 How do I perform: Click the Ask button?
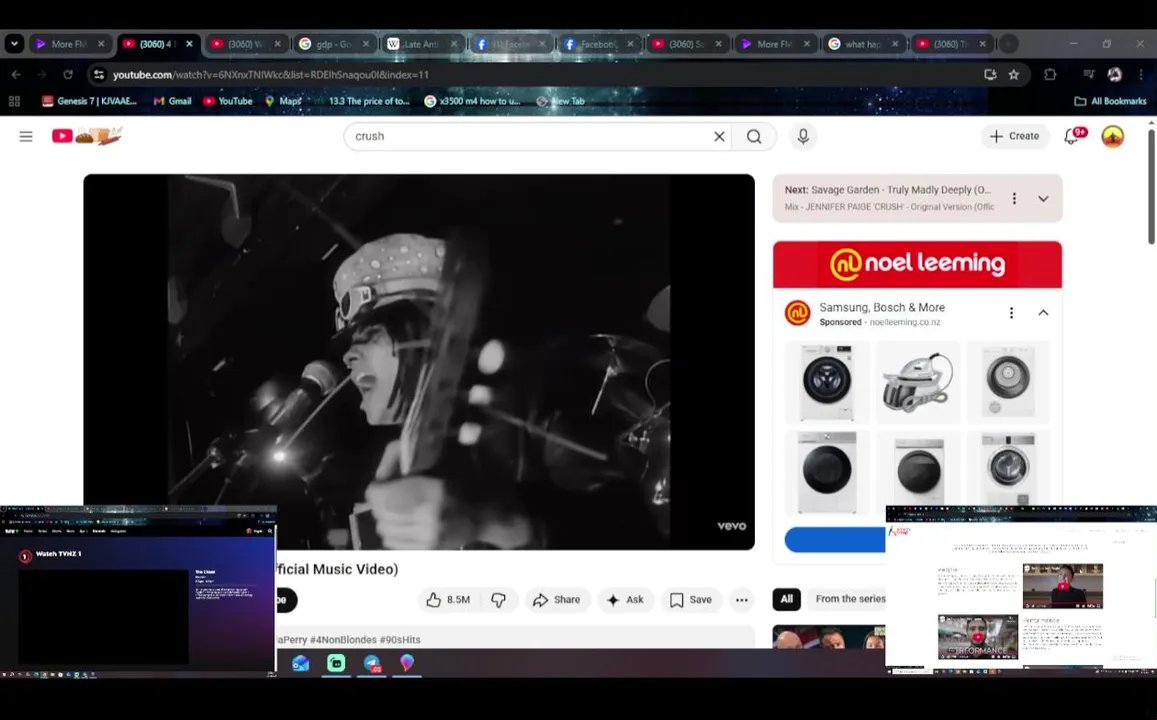626,600
